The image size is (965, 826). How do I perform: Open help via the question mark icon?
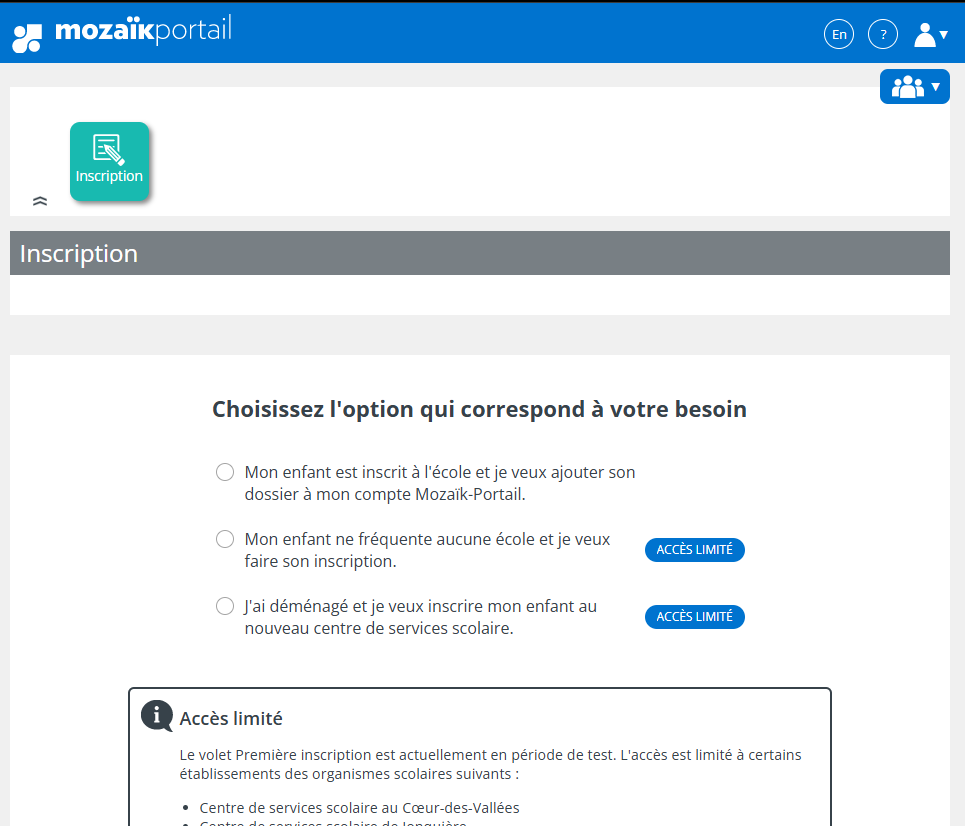(x=883, y=35)
